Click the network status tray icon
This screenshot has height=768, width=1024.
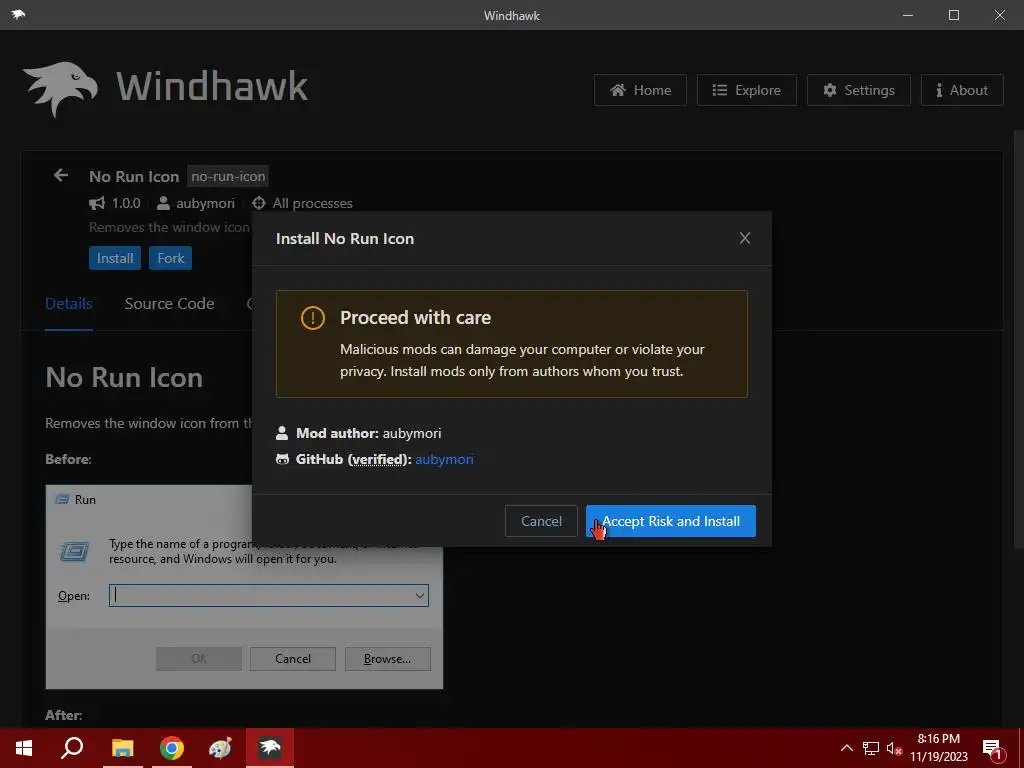[x=871, y=748]
